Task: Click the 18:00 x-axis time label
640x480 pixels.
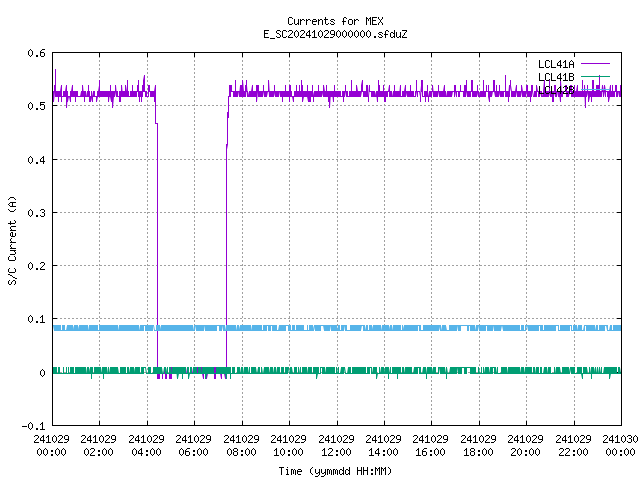Action: [478, 452]
